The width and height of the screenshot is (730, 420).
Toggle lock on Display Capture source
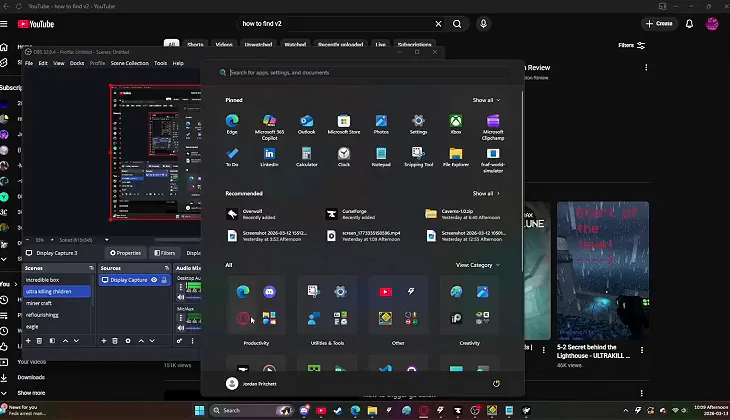point(164,280)
